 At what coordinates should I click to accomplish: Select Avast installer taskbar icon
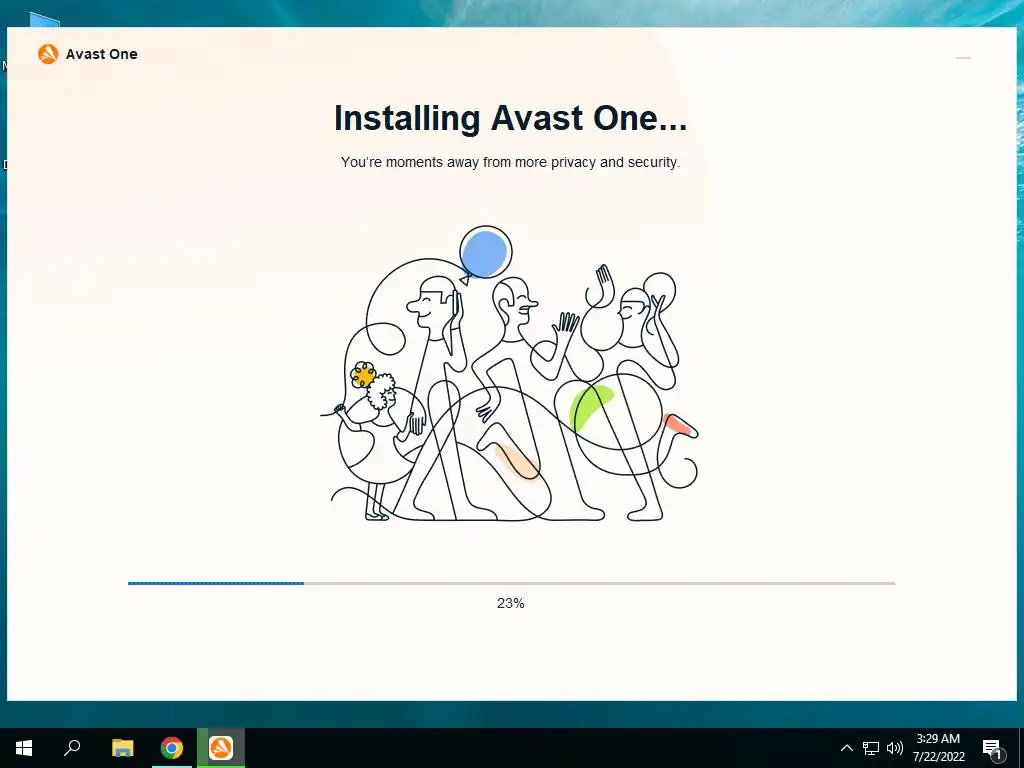pos(221,748)
